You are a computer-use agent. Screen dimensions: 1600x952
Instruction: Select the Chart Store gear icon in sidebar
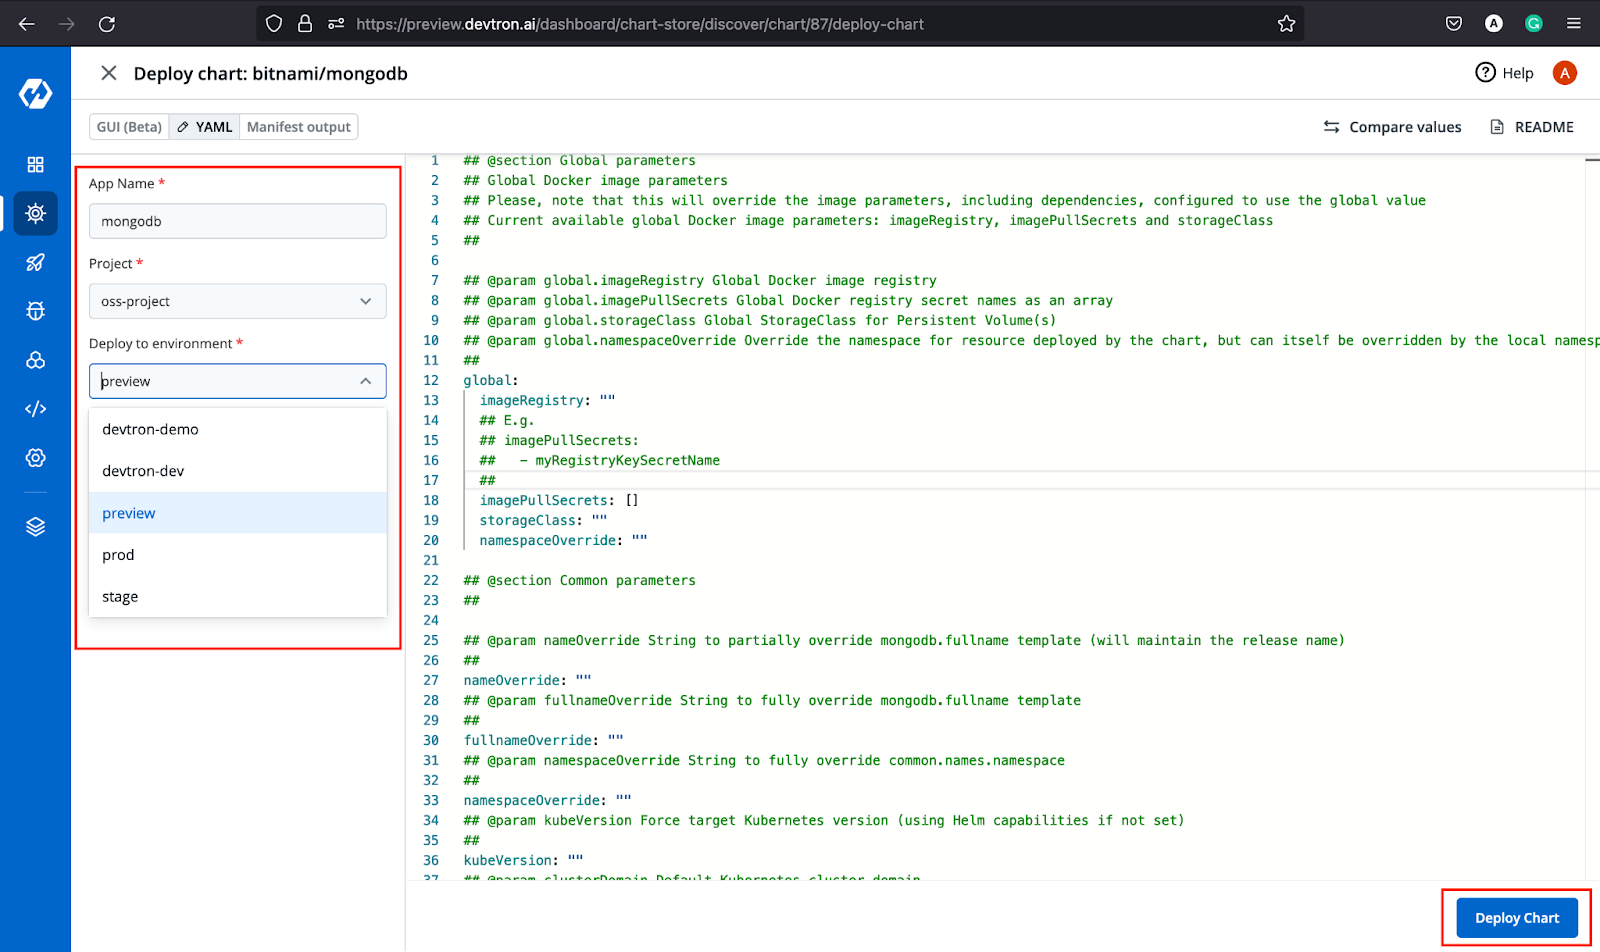35,213
